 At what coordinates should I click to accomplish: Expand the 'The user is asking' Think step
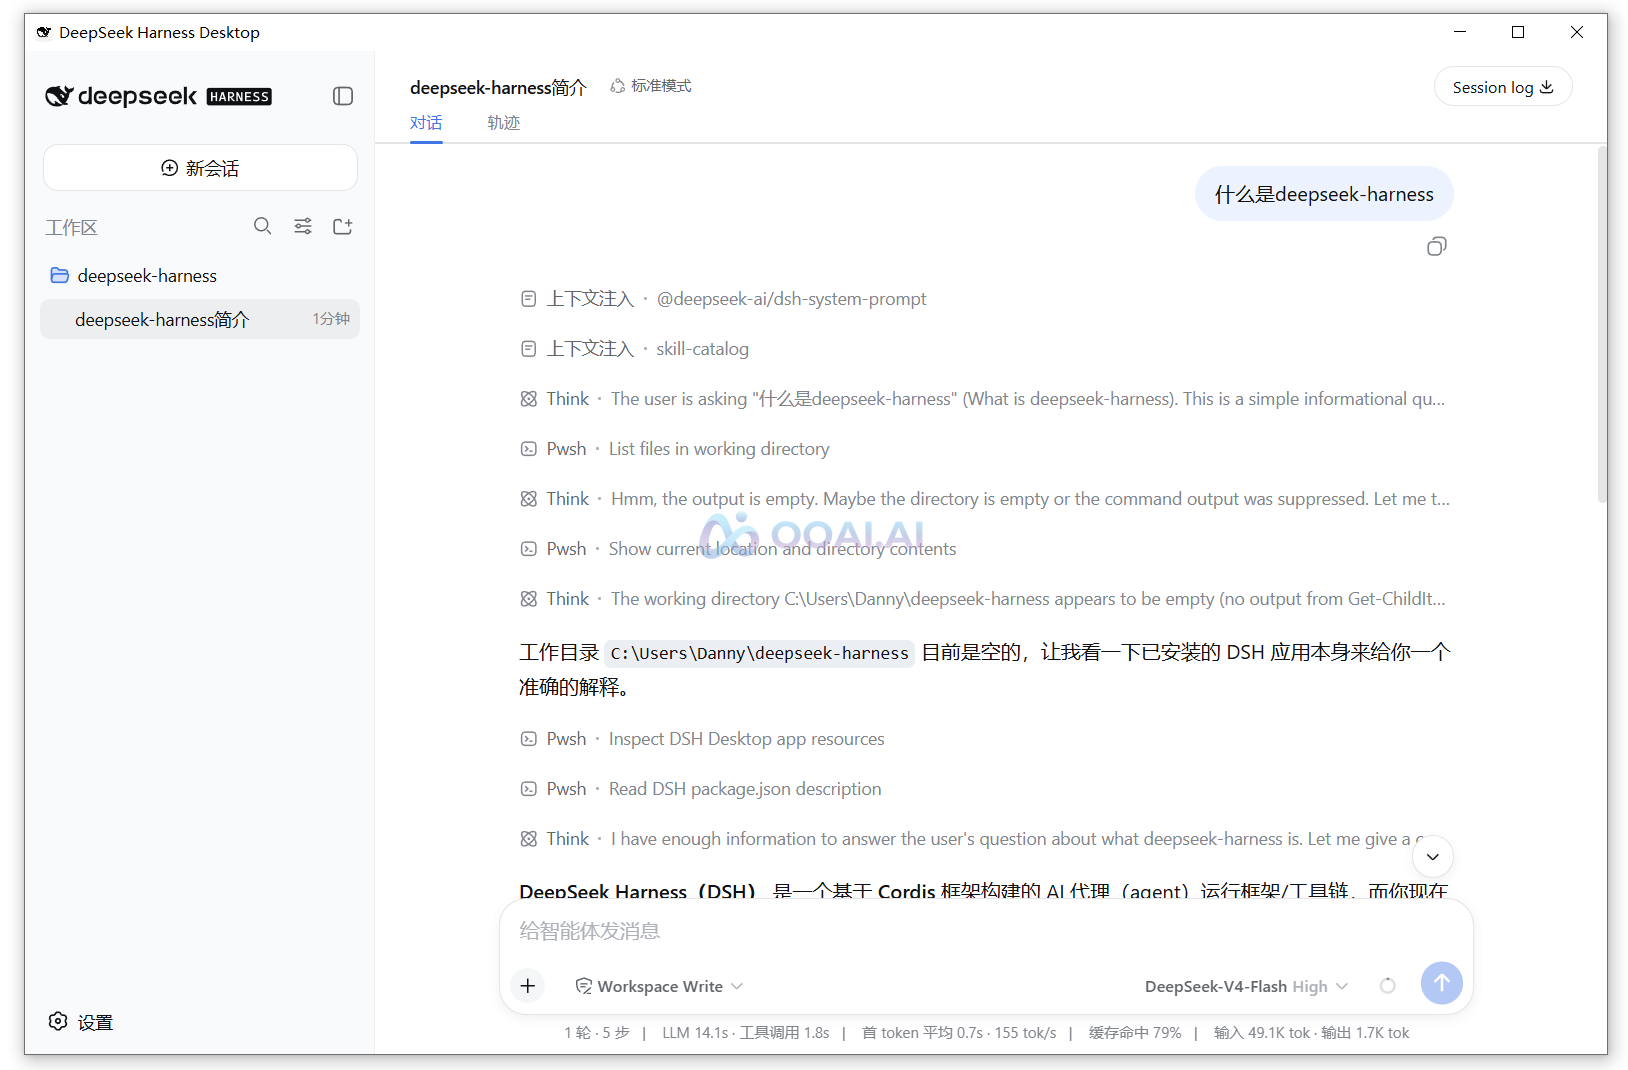coord(984,399)
